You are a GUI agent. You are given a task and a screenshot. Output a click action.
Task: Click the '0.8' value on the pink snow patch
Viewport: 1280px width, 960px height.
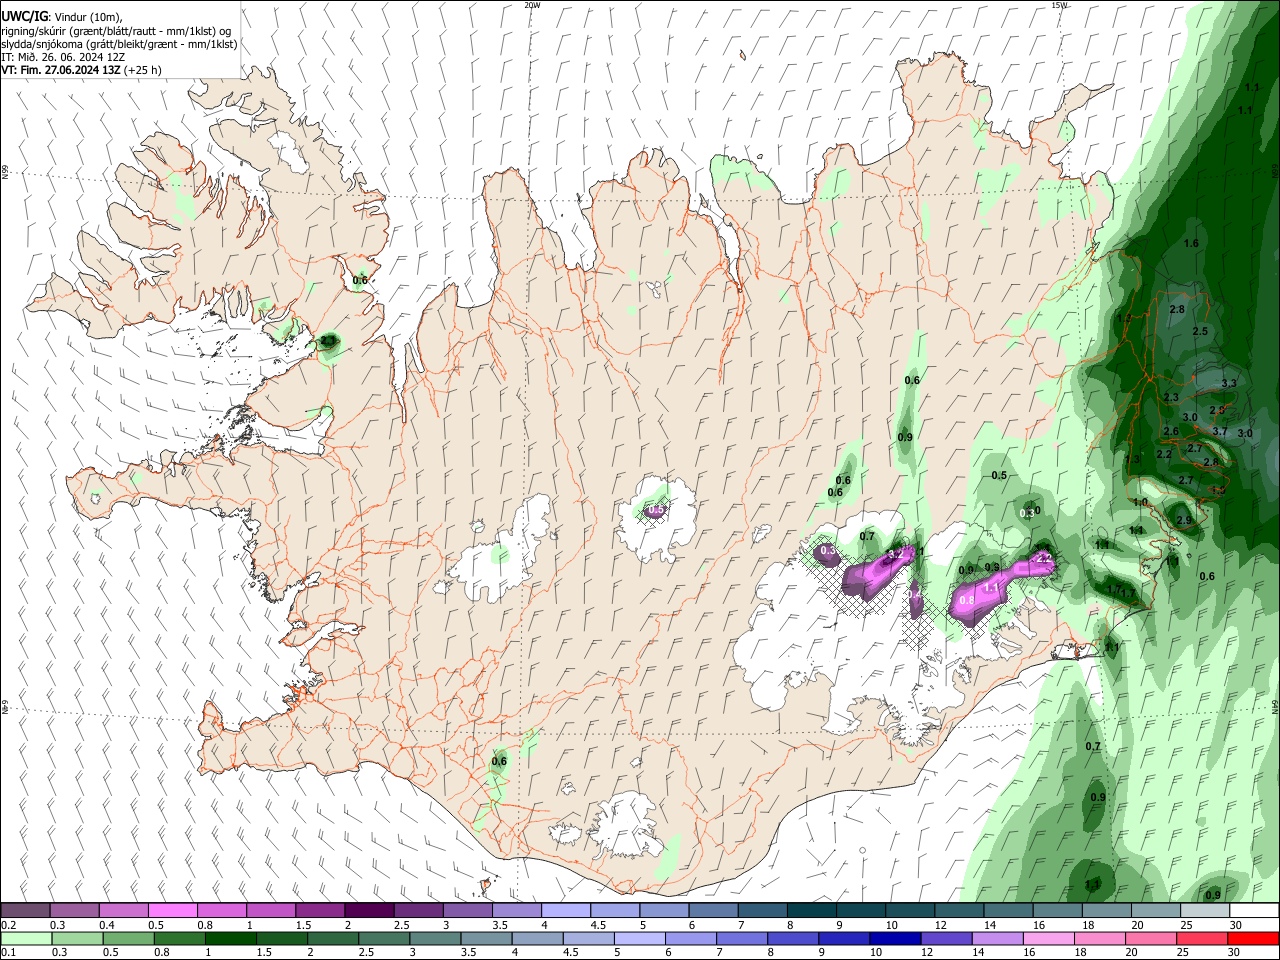967,600
